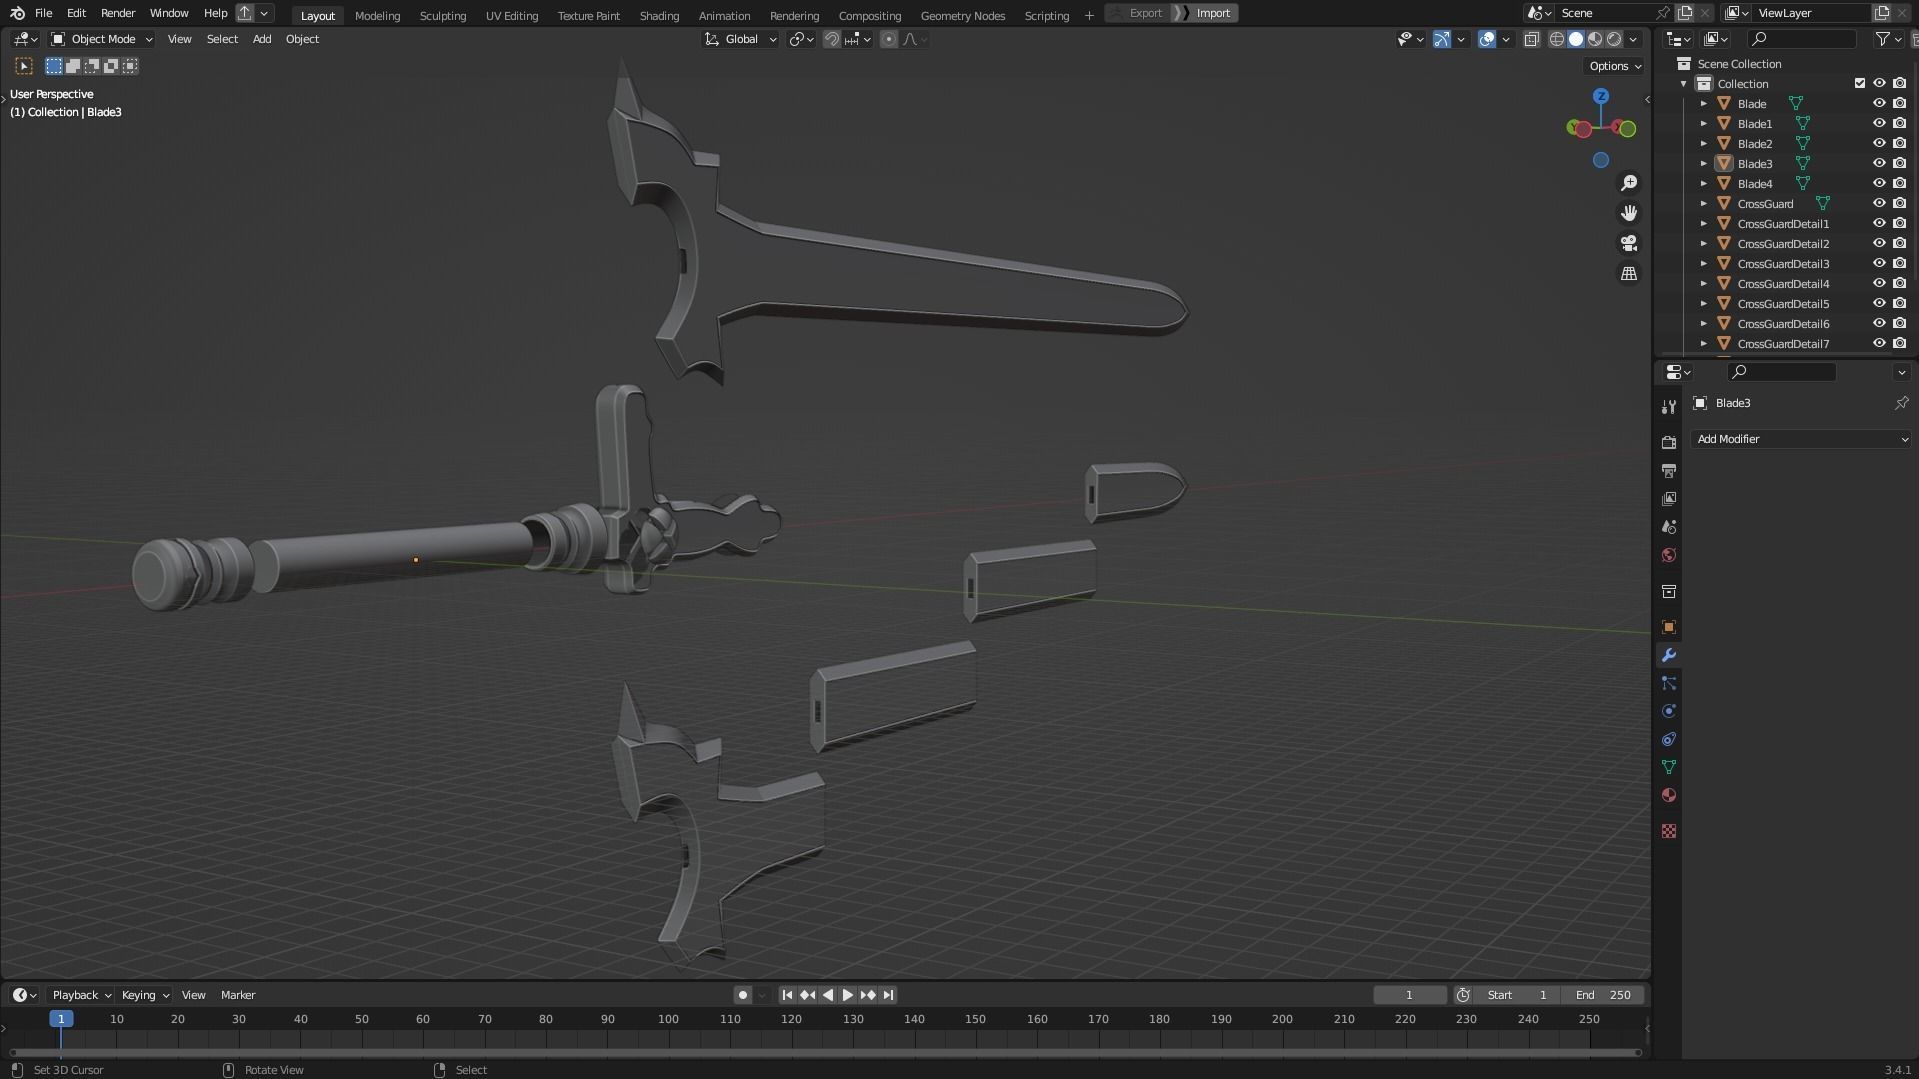Select solid viewport shading
The image size is (1919, 1079).
click(1576, 39)
